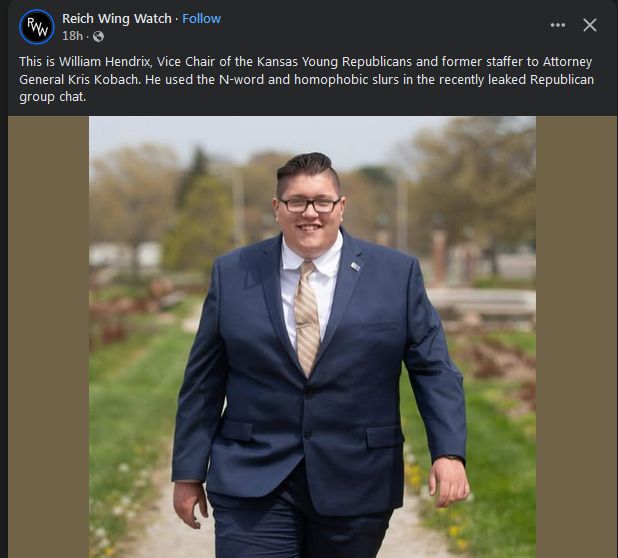
Task: Click the words group chat in caption
Action: 52,97
